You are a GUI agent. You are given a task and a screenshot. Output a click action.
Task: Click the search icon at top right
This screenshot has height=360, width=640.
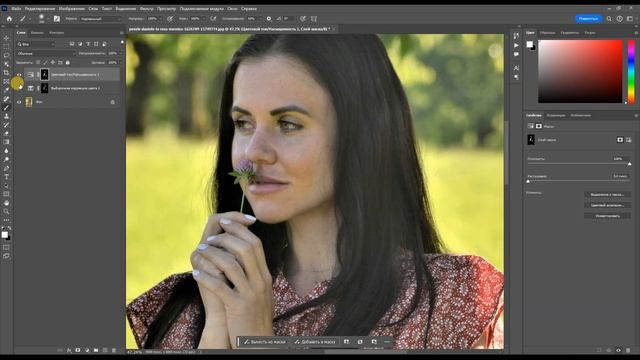609,19
